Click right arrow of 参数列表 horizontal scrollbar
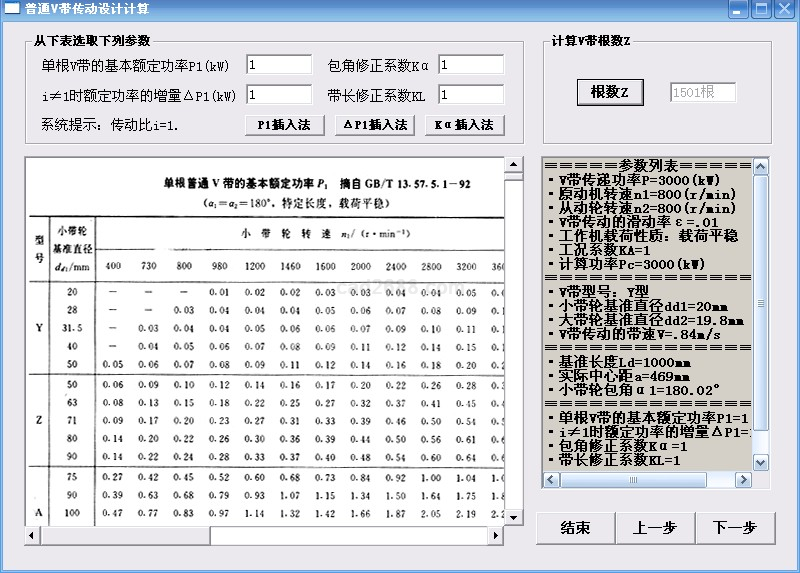This screenshot has height=573, width=800. click(x=741, y=480)
